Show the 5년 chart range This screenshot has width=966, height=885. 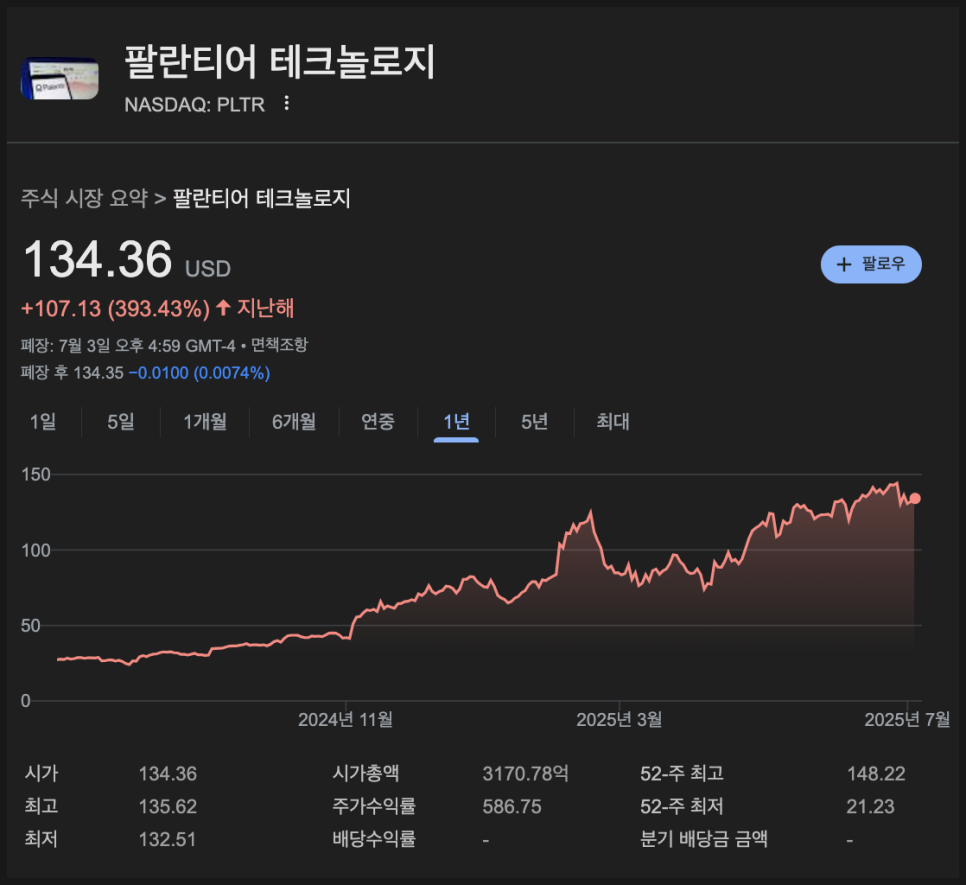click(x=534, y=422)
